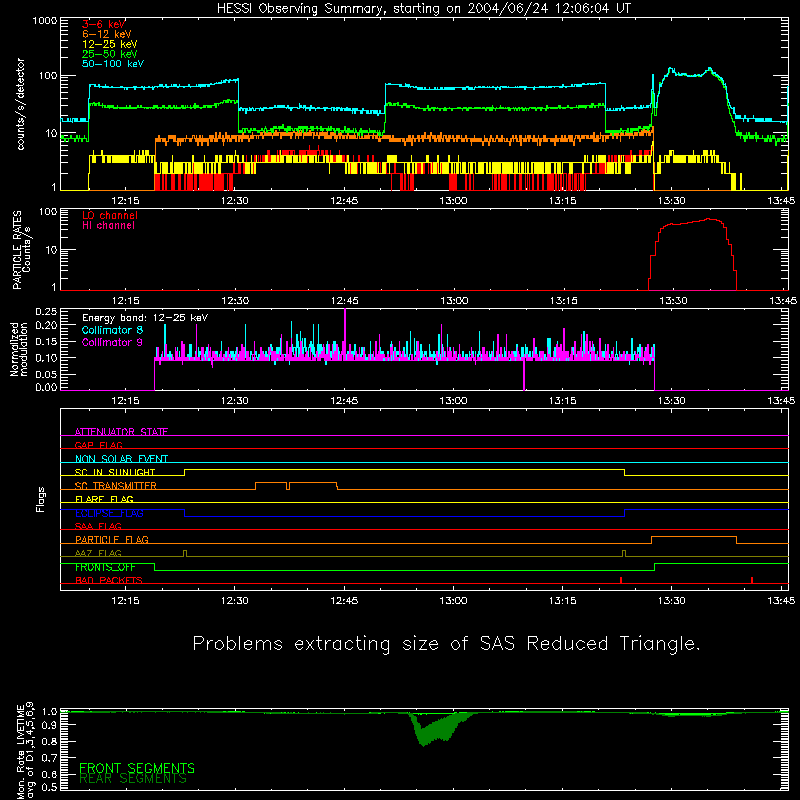
Task: Click the 0.9 value on the livetime y-axis
Action: tap(49, 725)
